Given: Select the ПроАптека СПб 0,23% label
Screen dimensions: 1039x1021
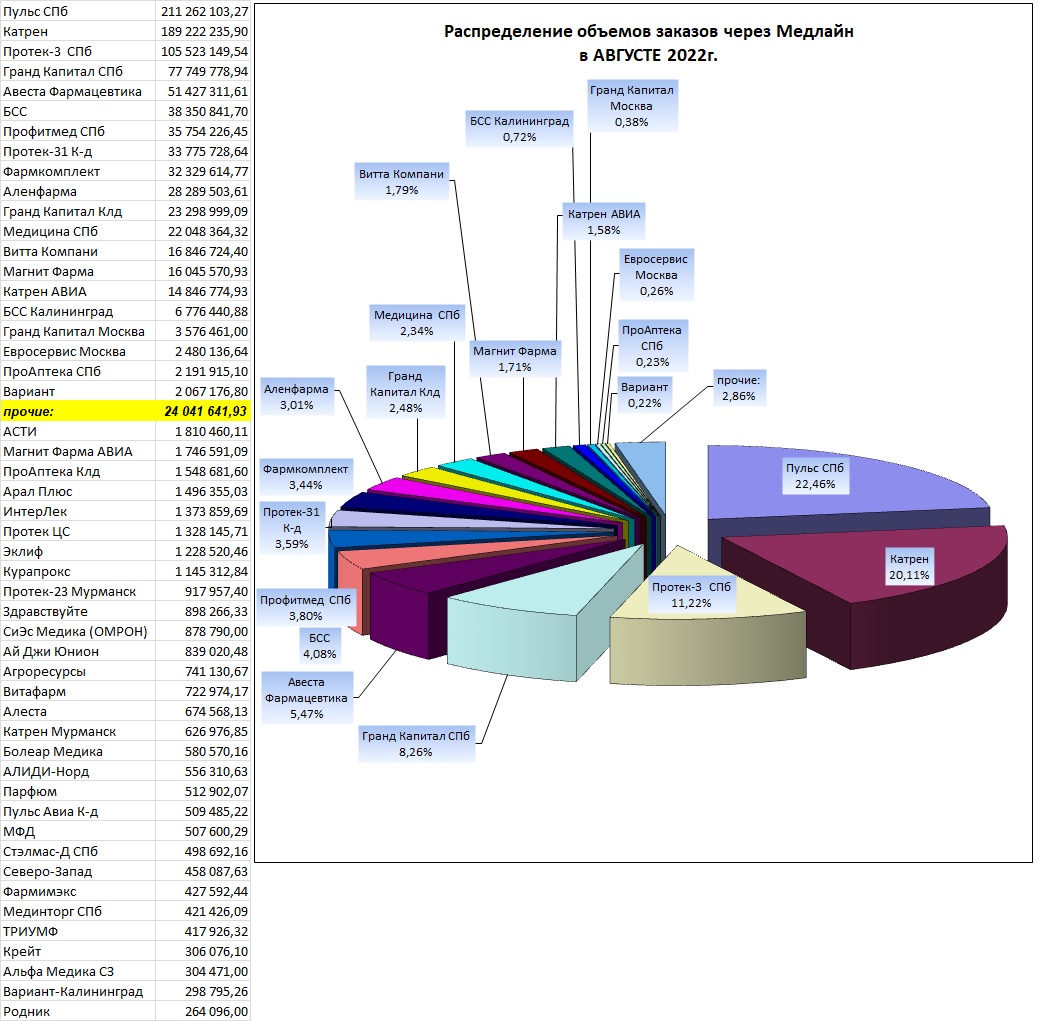Looking at the screenshot, I should tap(652, 346).
